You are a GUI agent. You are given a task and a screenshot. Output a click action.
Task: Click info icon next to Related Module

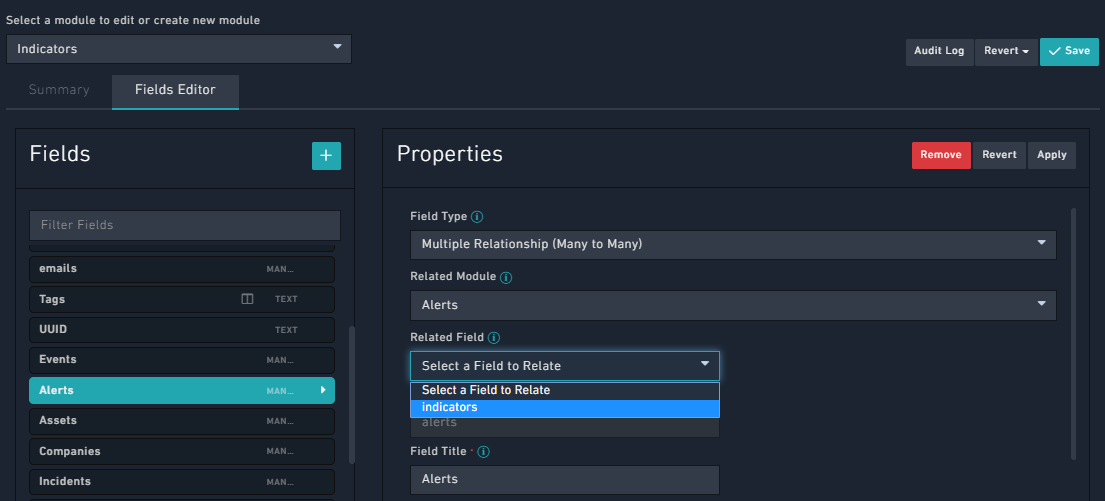pos(506,277)
